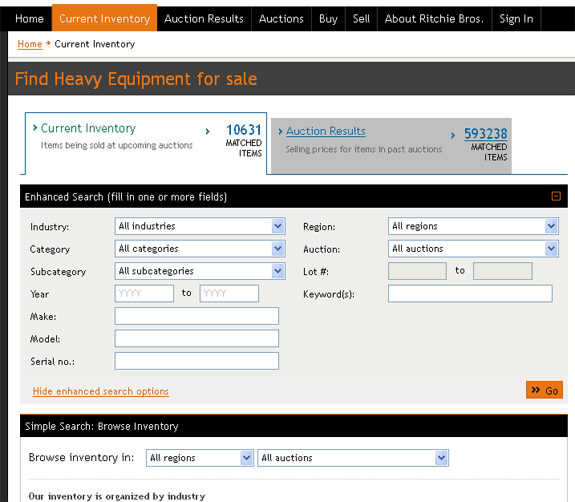Submit search with the Go button
Image resolution: width=575 pixels, height=502 pixels.
(544, 390)
